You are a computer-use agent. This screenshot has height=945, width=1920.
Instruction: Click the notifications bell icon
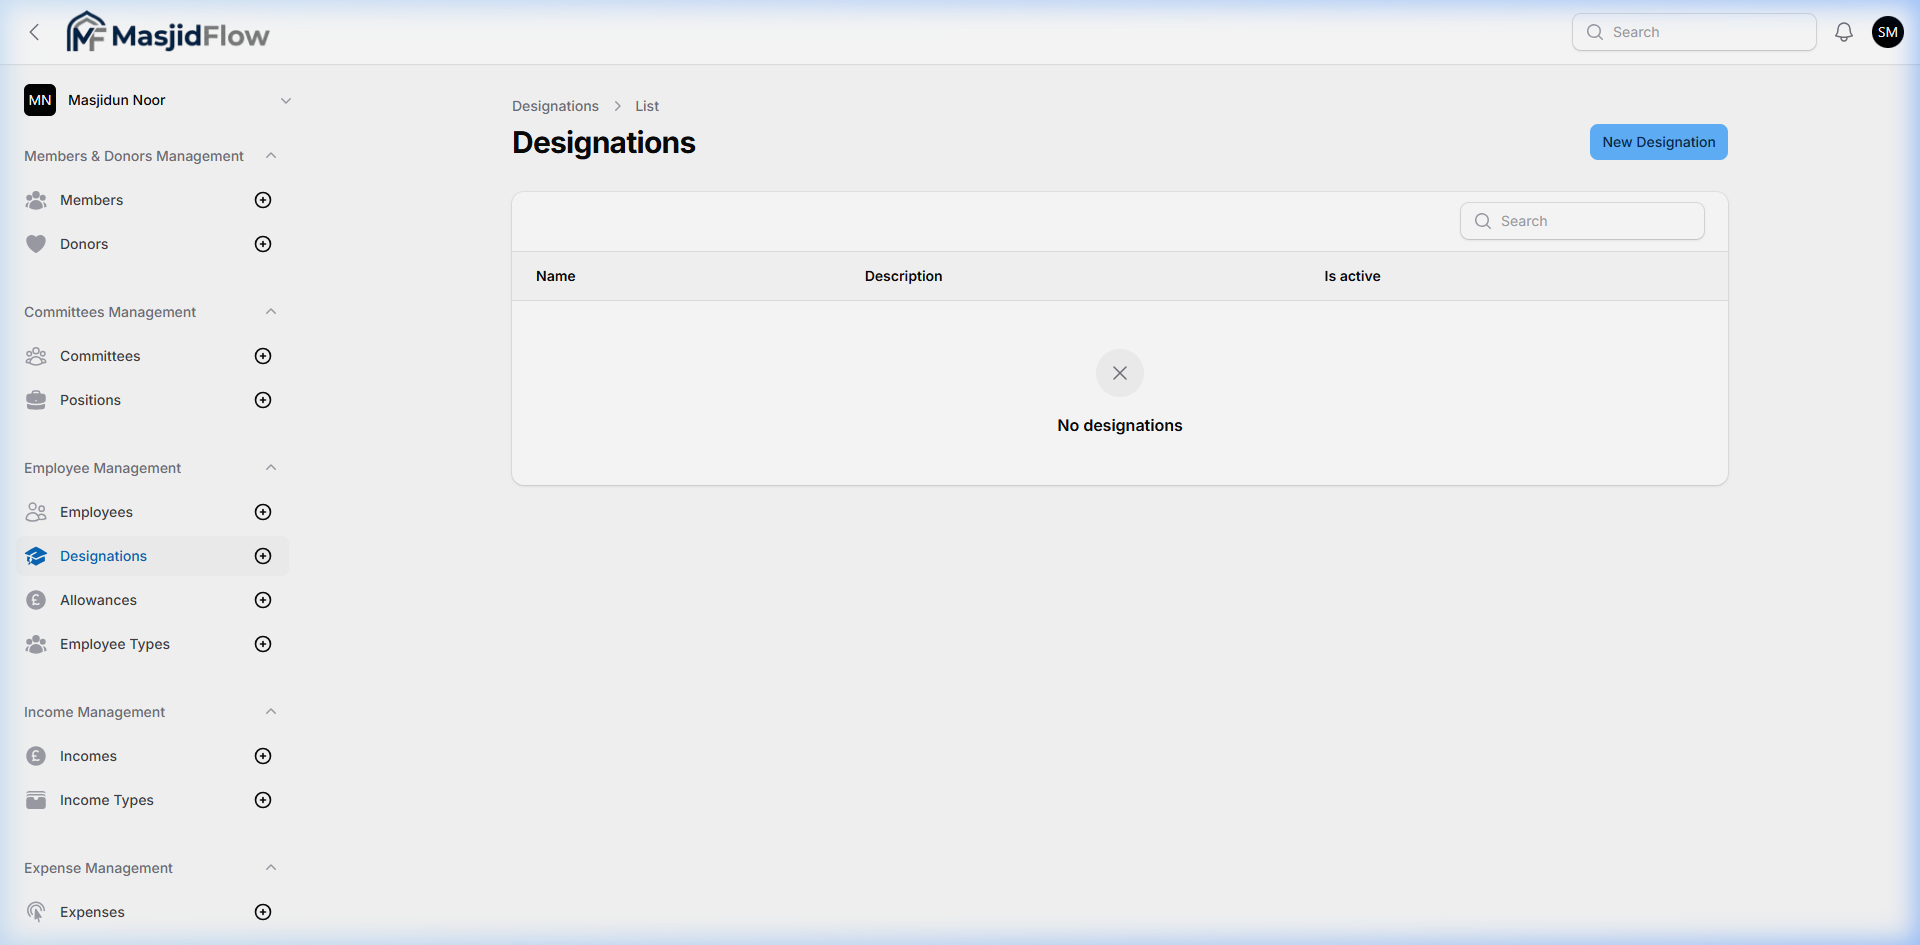1843,31
